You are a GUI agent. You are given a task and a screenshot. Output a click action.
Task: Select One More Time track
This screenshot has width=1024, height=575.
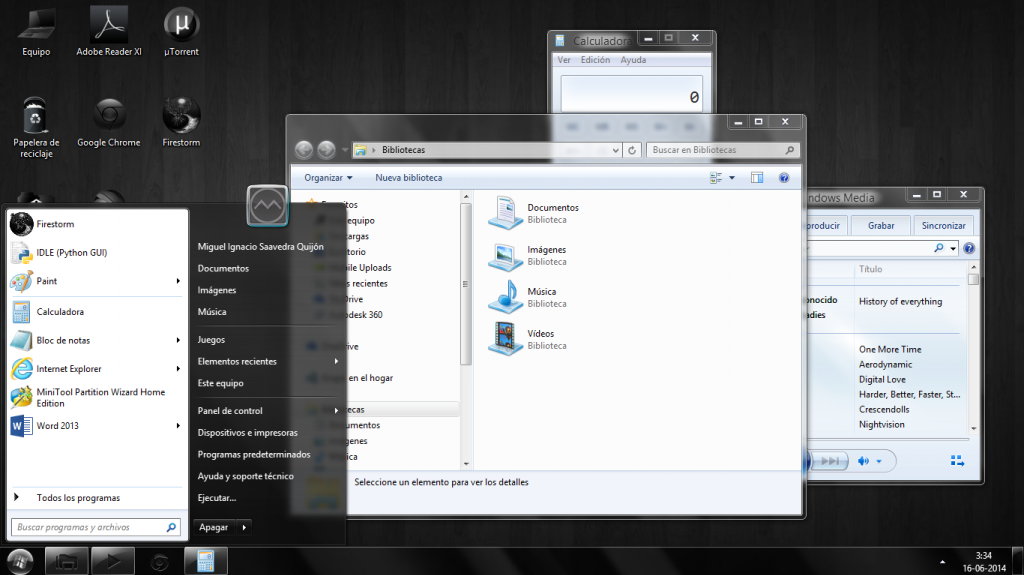pyautogui.click(x=890, y=350)
